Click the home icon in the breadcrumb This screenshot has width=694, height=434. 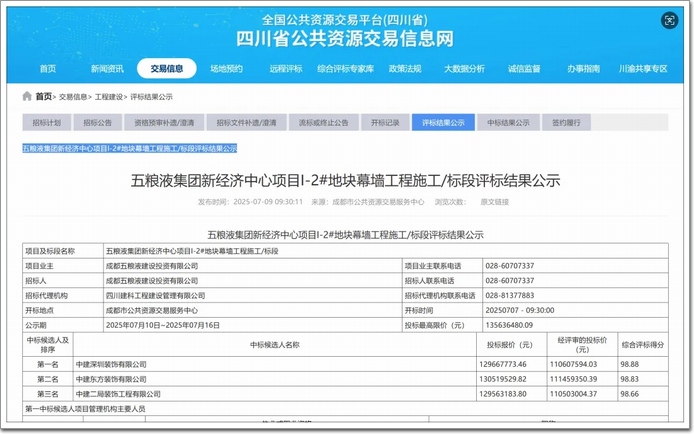pos(27,97)
